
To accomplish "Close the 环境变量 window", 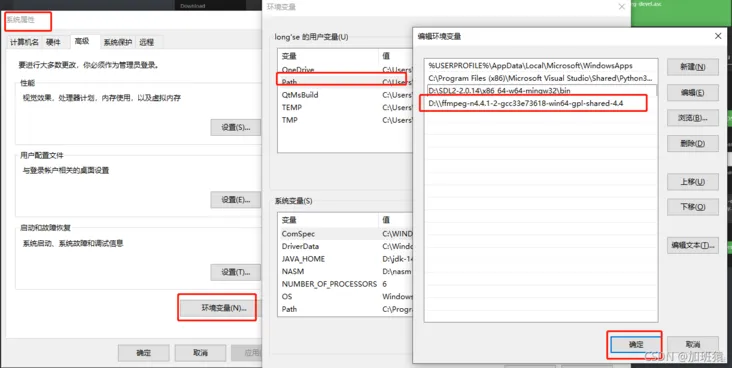I will point(621,7).
